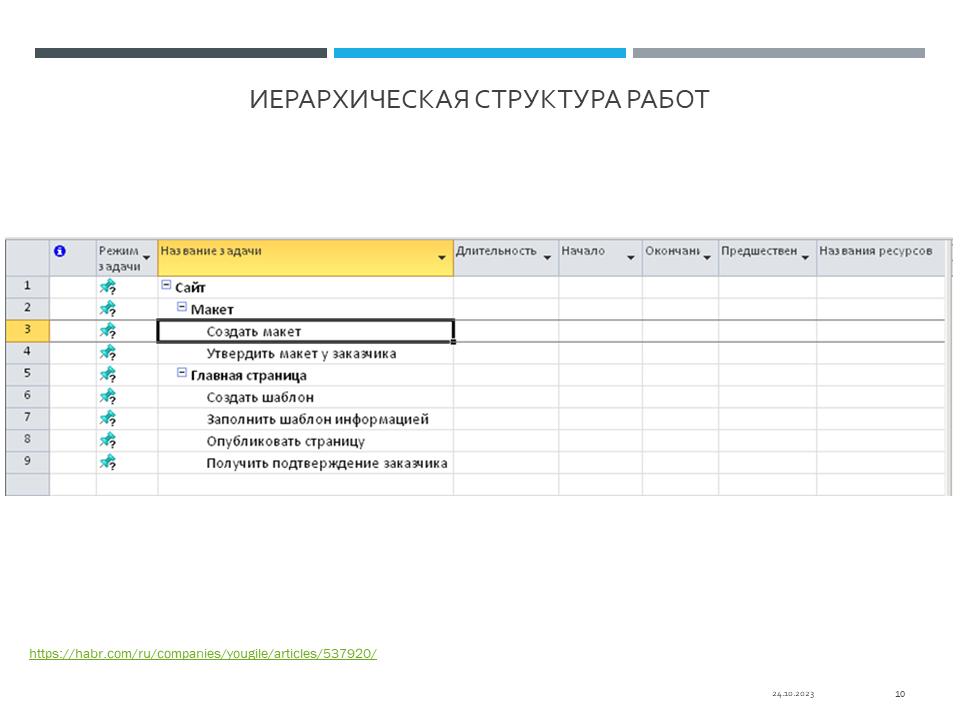Image resolution: width=960 pixels, height=720 pixels.
Task: Click the task mode pin icon in row 4
Action: tap(108, 353)
